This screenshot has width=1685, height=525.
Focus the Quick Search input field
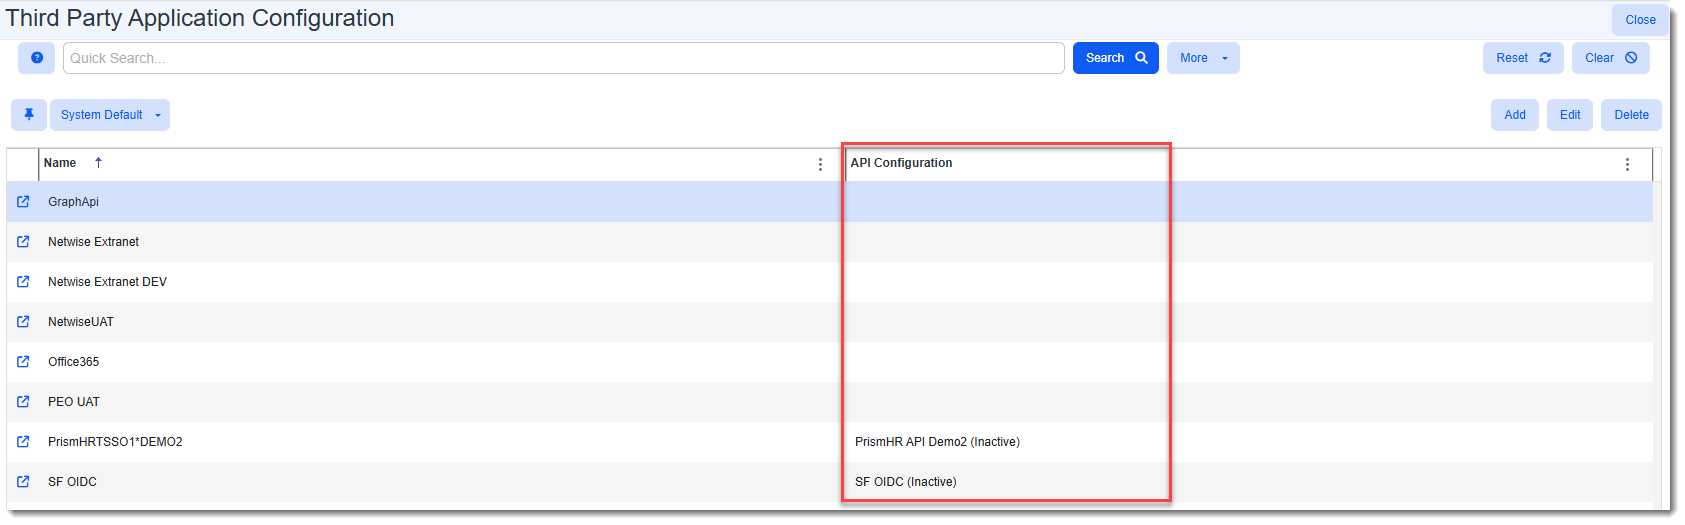coord(563,58)
